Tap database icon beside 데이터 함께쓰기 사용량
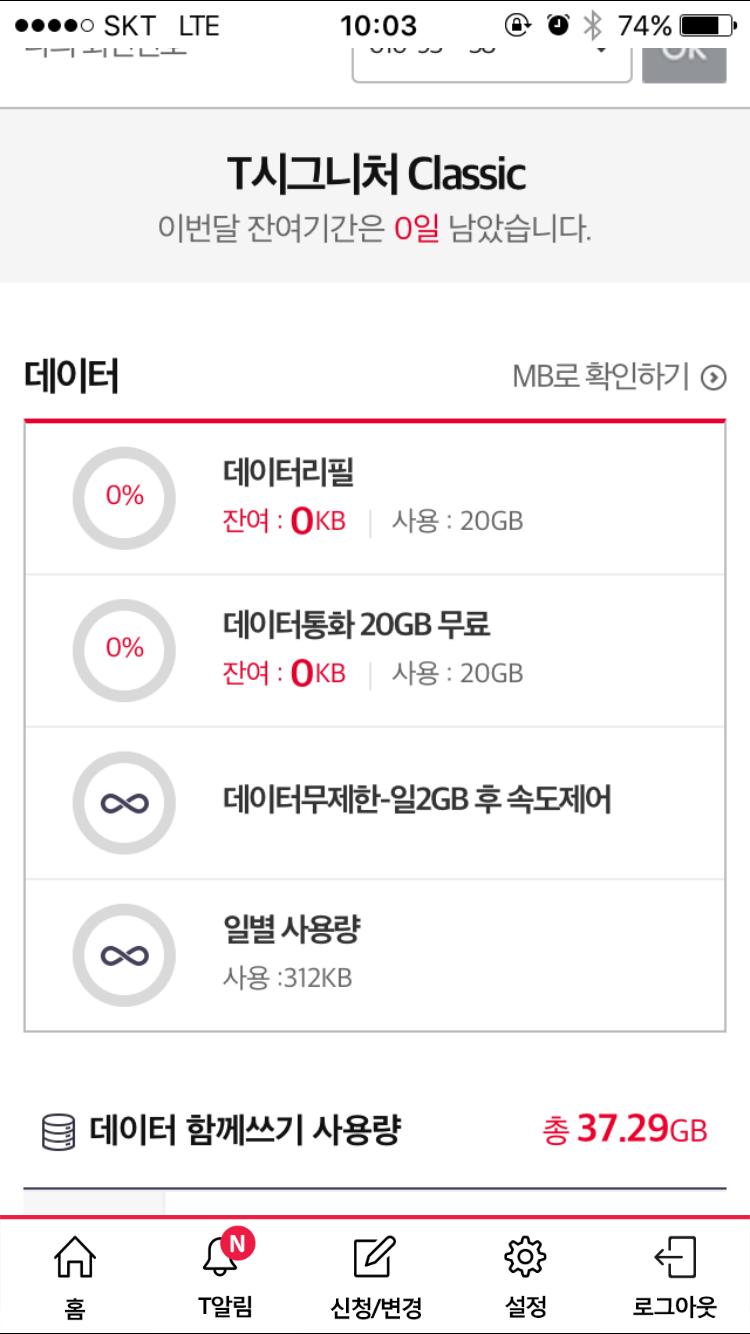The image size is (750, 1334). tap(58, 1133)
